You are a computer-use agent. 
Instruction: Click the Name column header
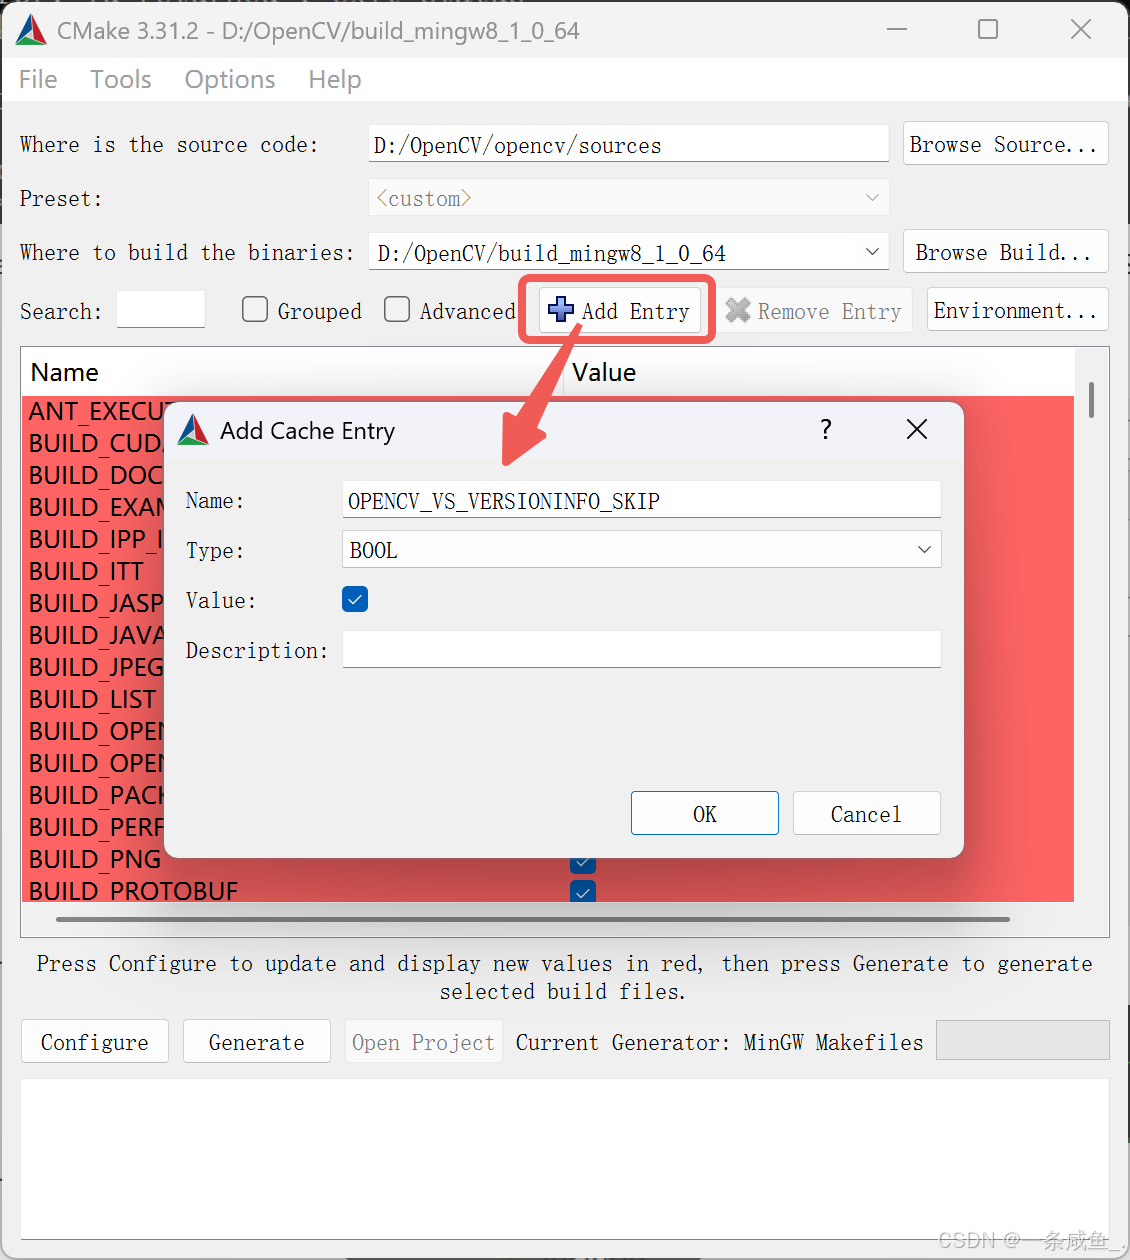click(x=292, y=372)
